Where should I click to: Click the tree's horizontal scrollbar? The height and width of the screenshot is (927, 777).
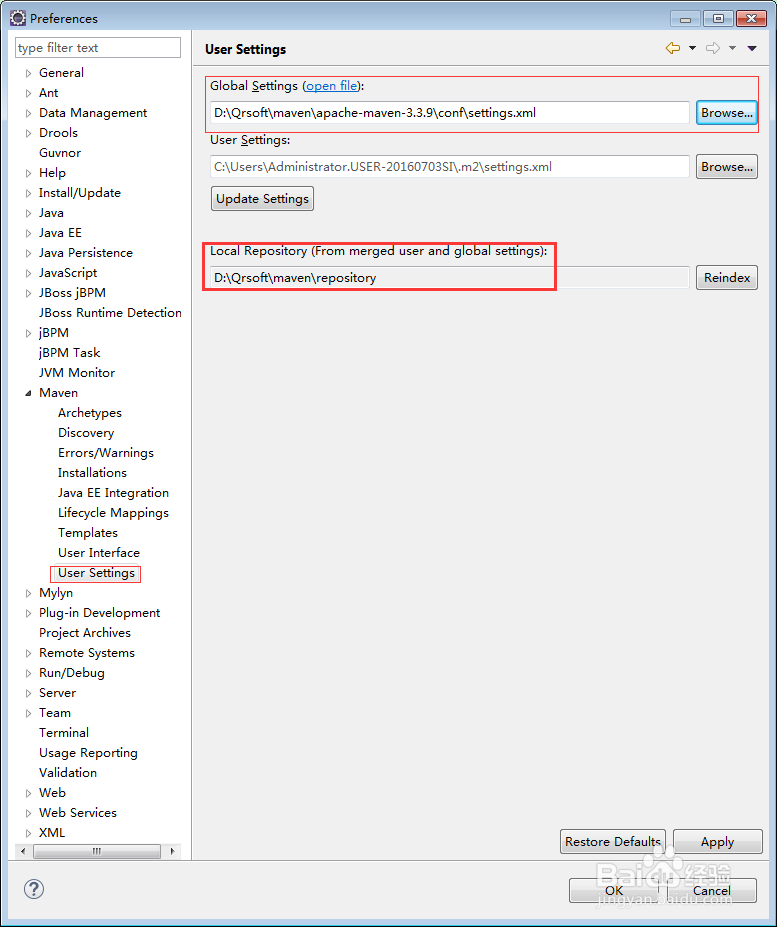point(97,852)
